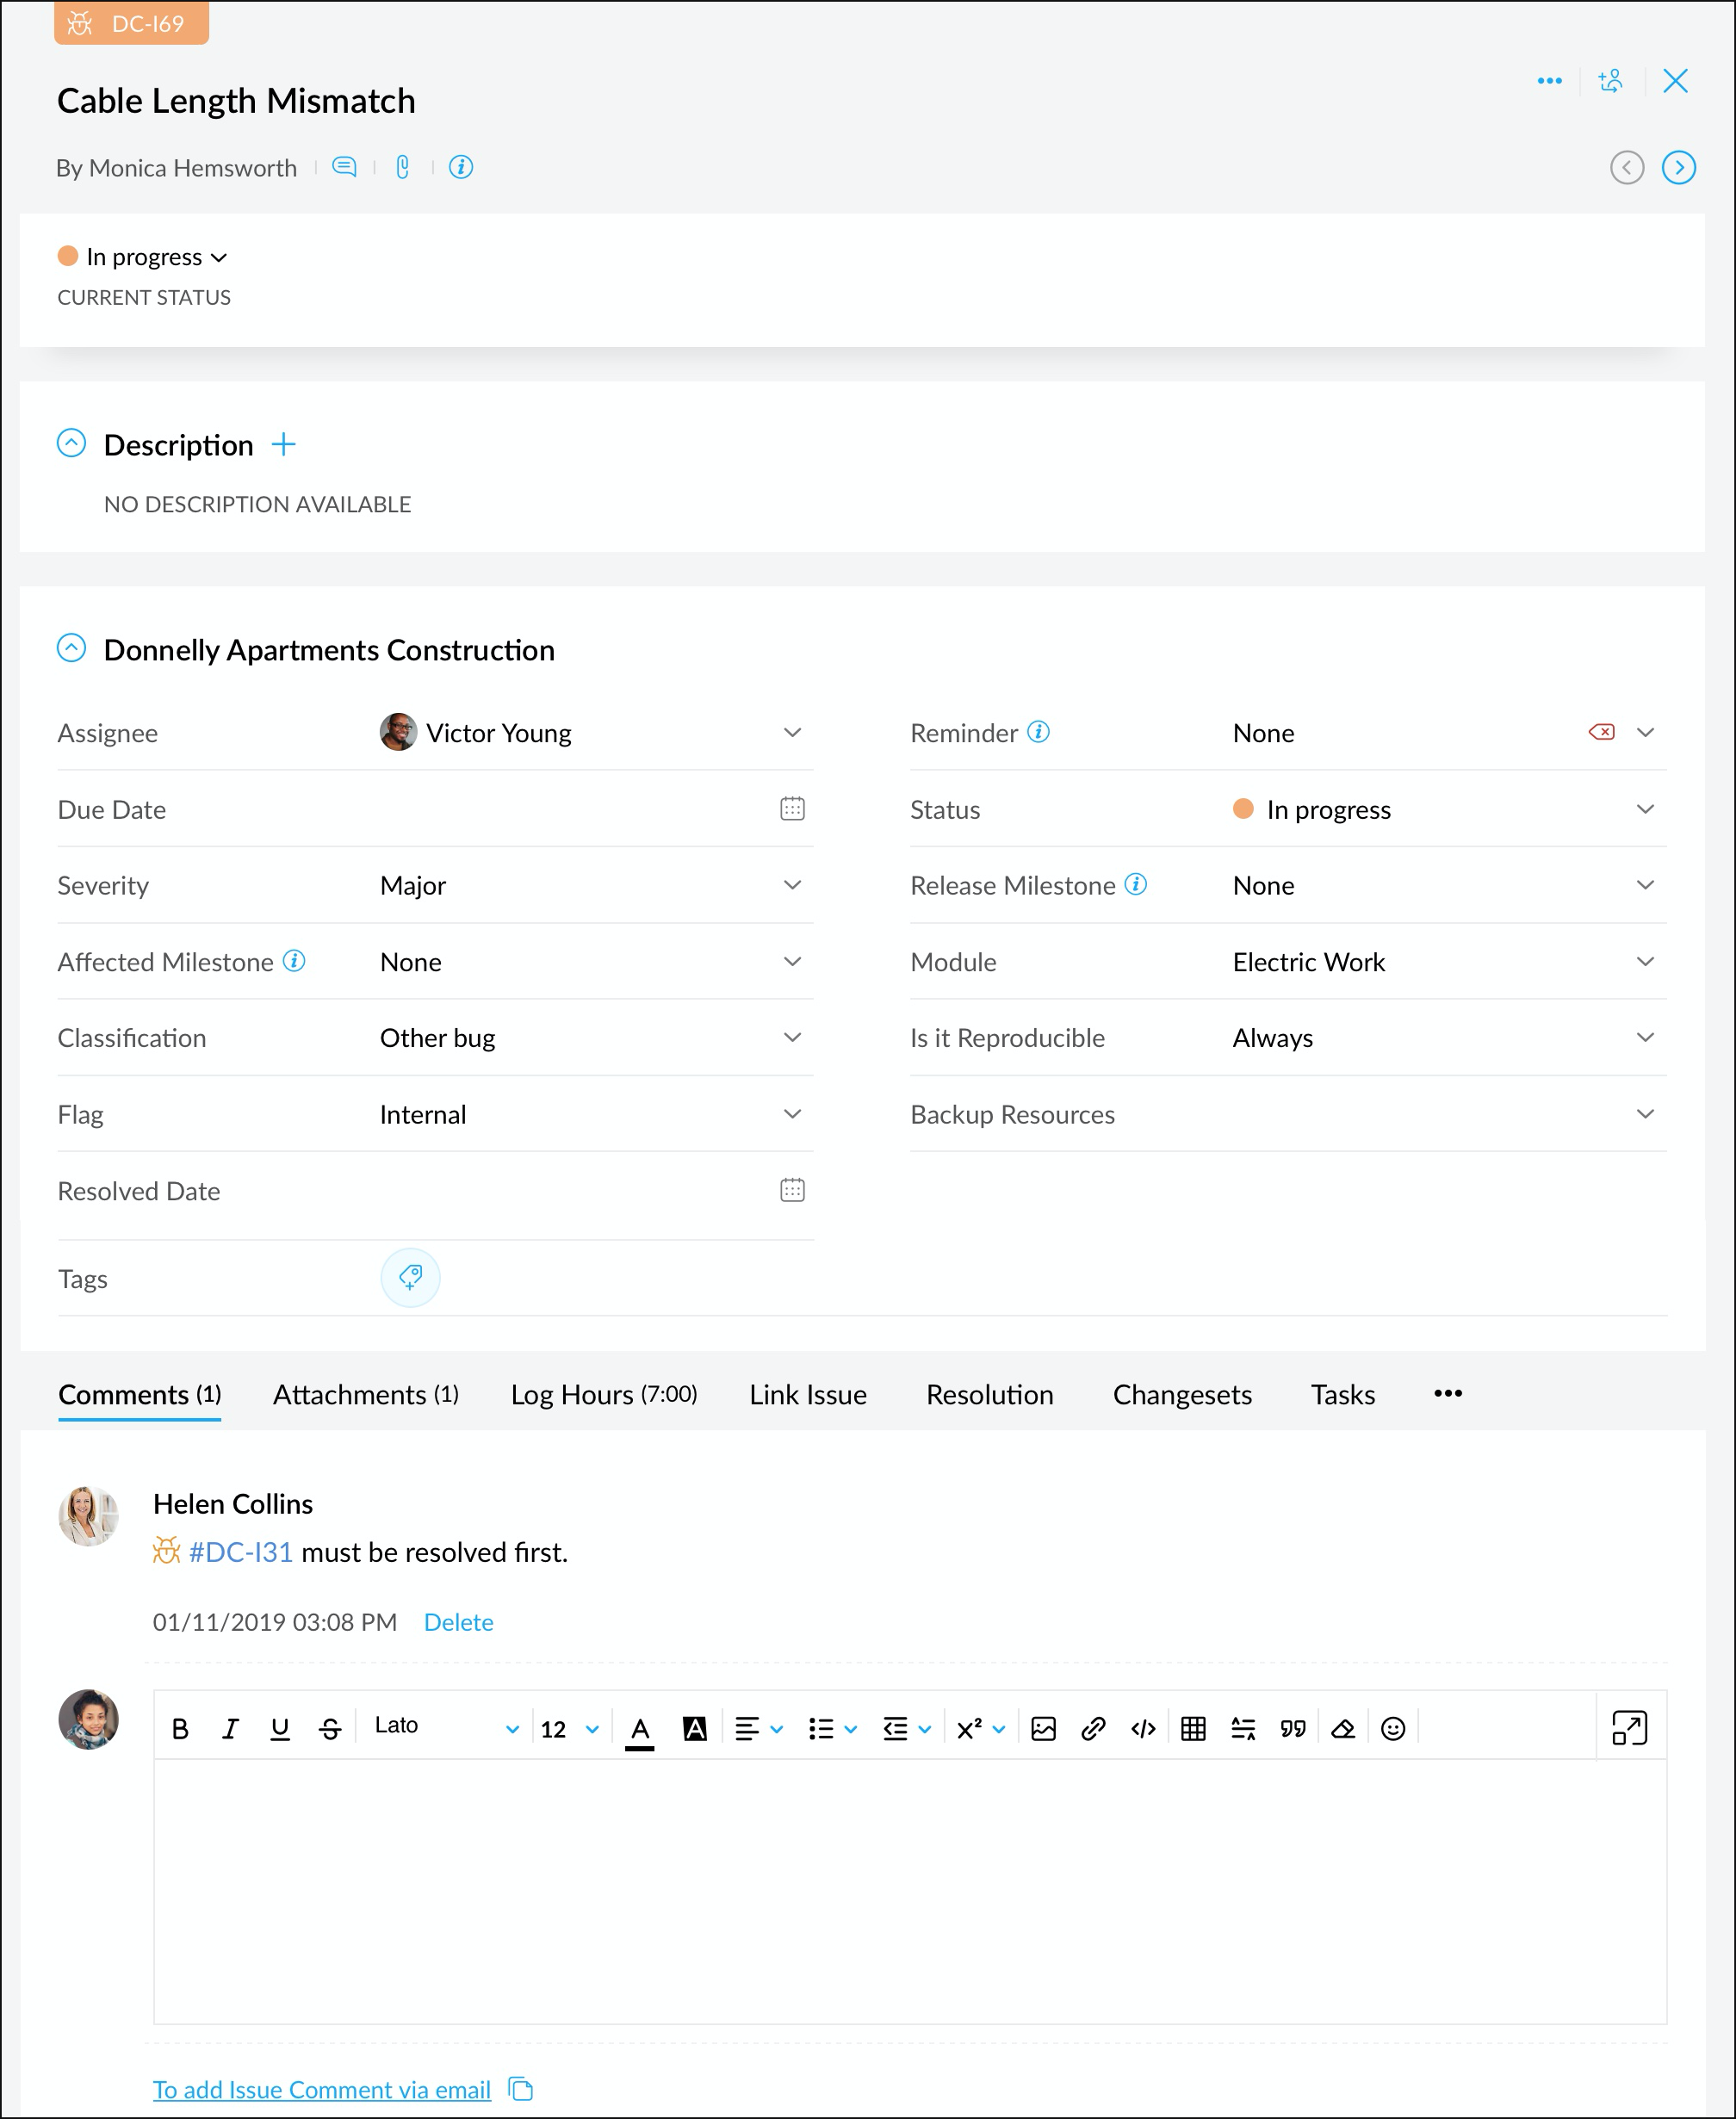Open the font text color picker
This screenshot has width=1736, height=2119.
640,1728
